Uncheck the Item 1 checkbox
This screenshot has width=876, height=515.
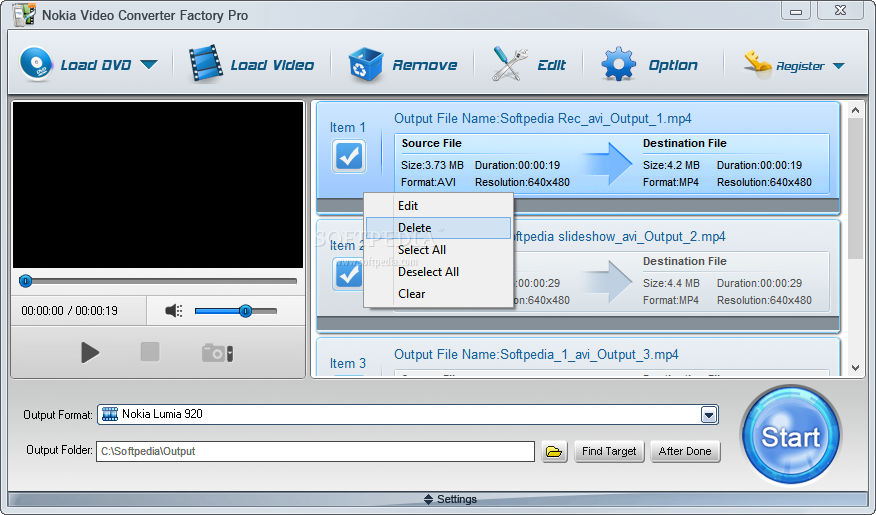click(x=349, y=156)
